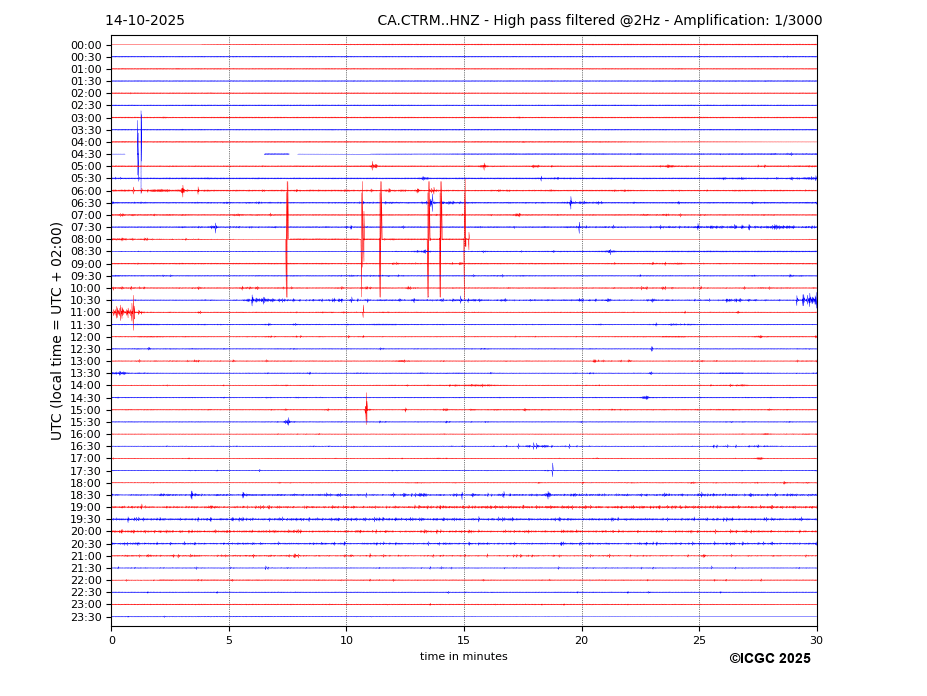Viewport: 927px width, 696px height.
Task: Select the 06:00 time row label
Action: pyautogui.click(x=85, y=191)
